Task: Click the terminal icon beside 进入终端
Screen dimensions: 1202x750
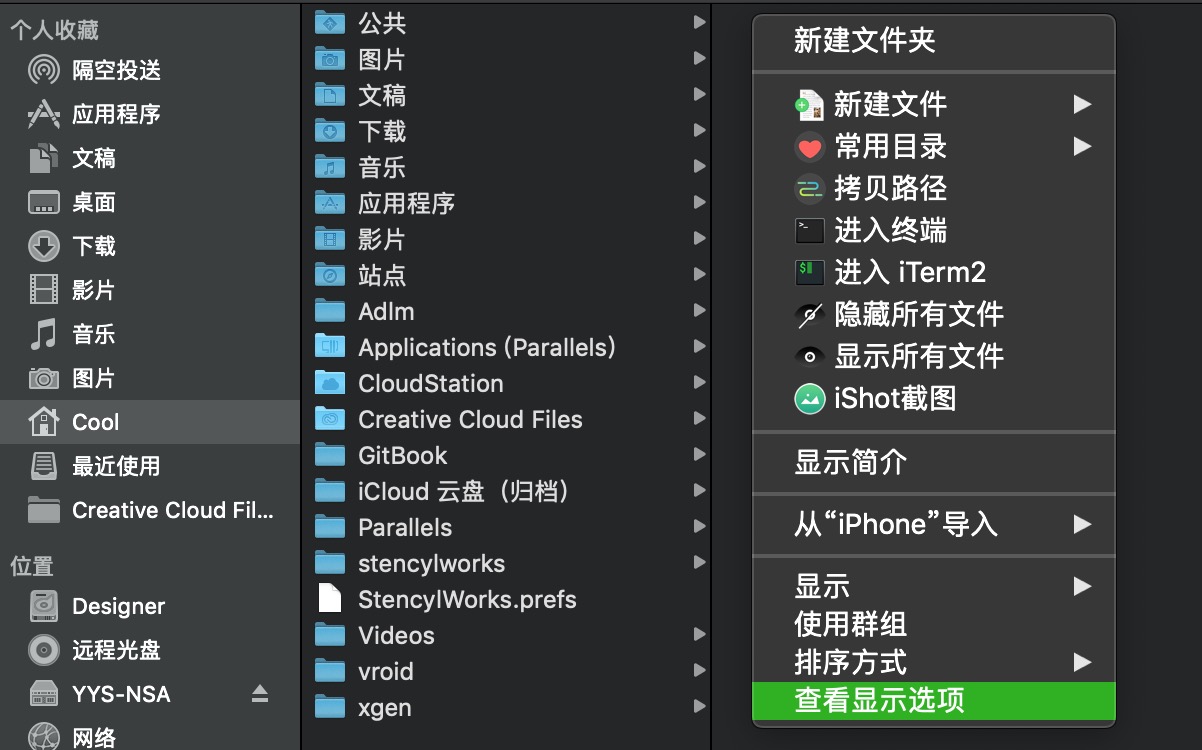Action: 809,231
